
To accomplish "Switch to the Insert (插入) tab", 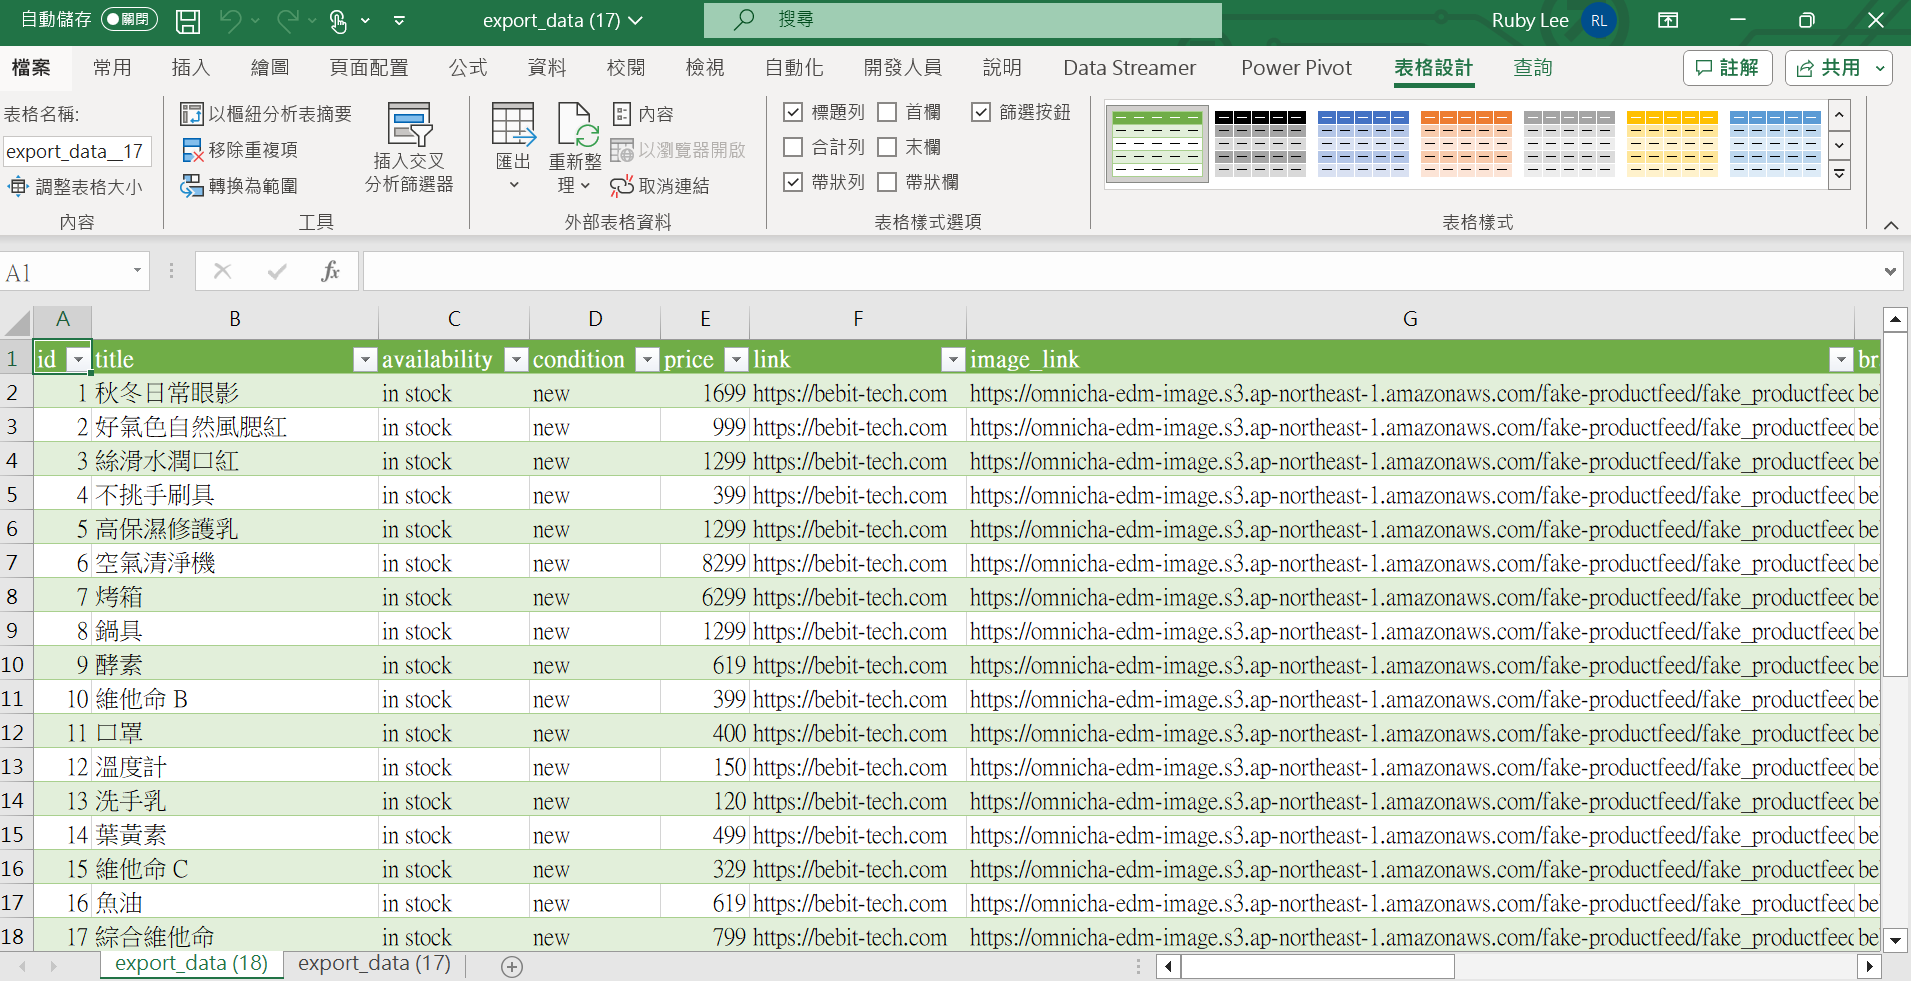I will pos(191,68).
